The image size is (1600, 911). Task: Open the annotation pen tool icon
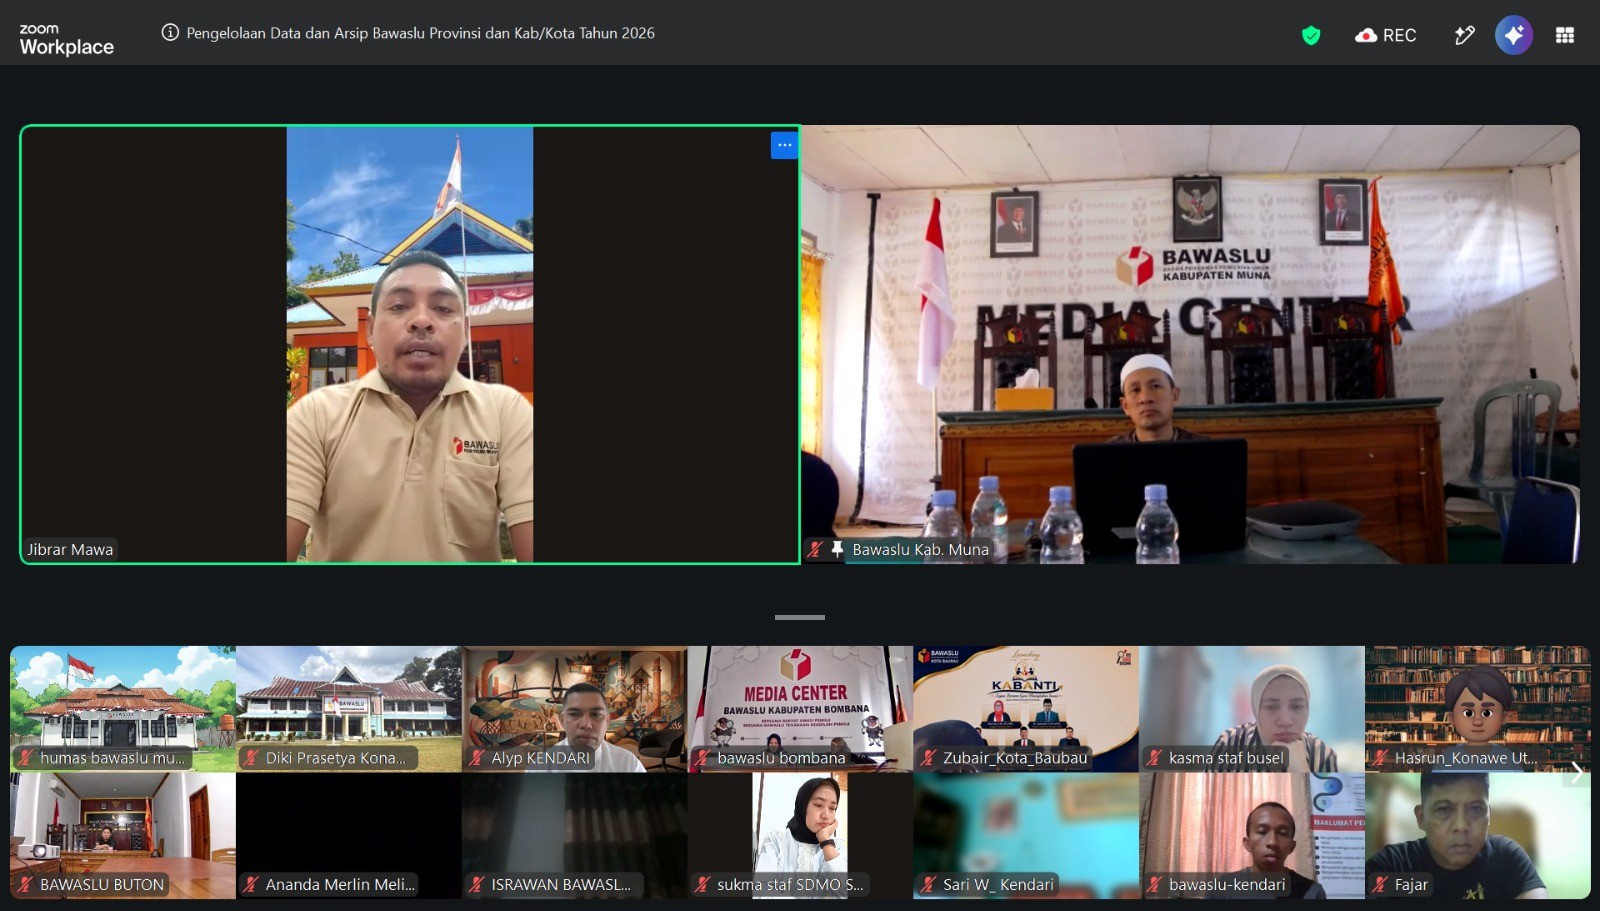pos(1464,36)
